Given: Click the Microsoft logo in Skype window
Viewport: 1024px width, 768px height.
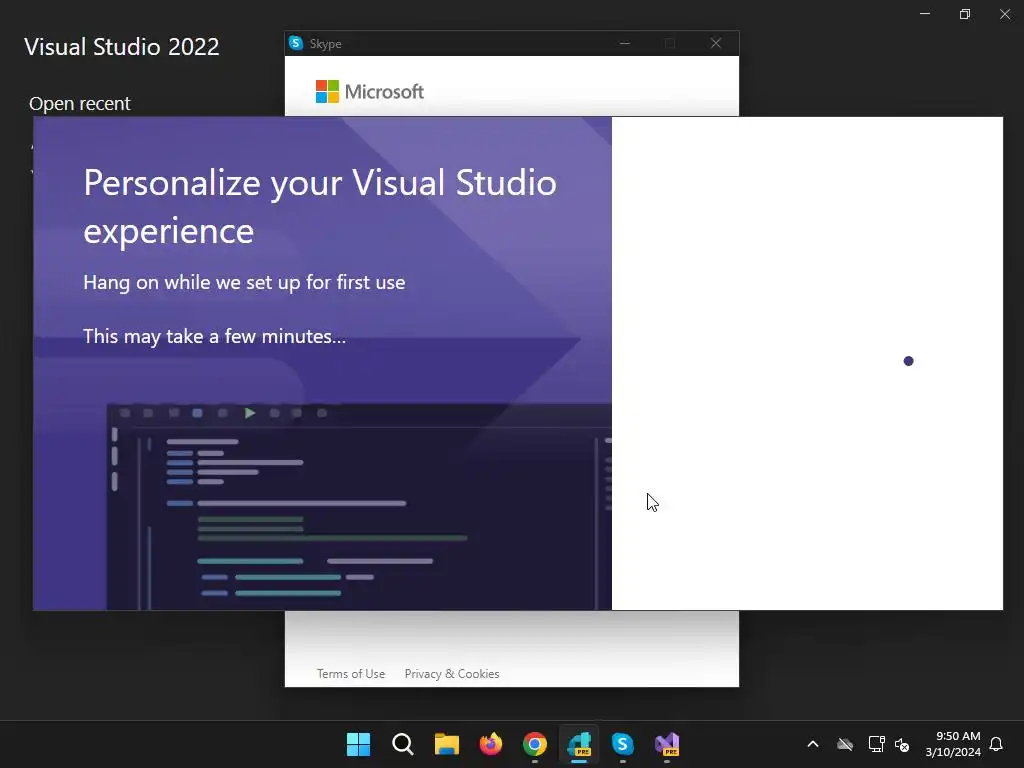Looking at the screenshot, I should (370, 91).
